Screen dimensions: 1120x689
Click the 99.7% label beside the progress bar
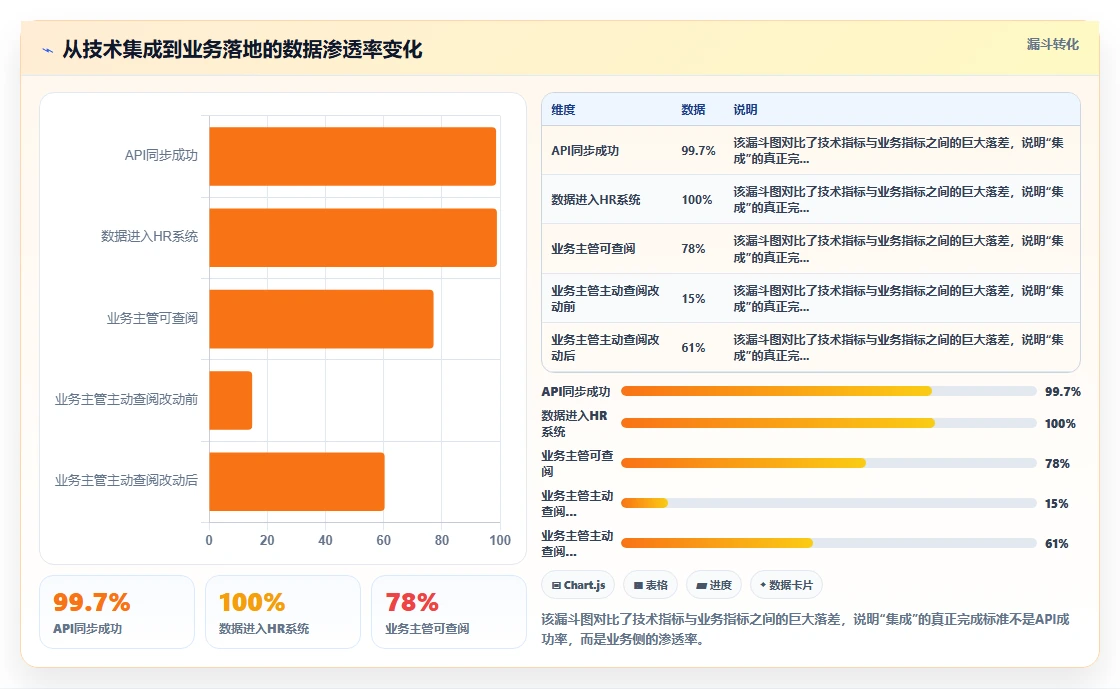point(1063,391)
